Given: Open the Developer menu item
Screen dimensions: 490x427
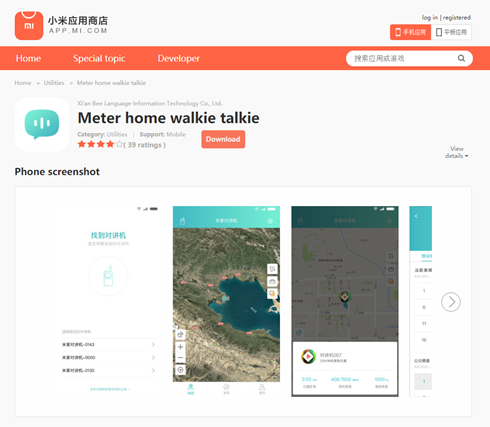Looking at the screenshot, I should point(178,58).
